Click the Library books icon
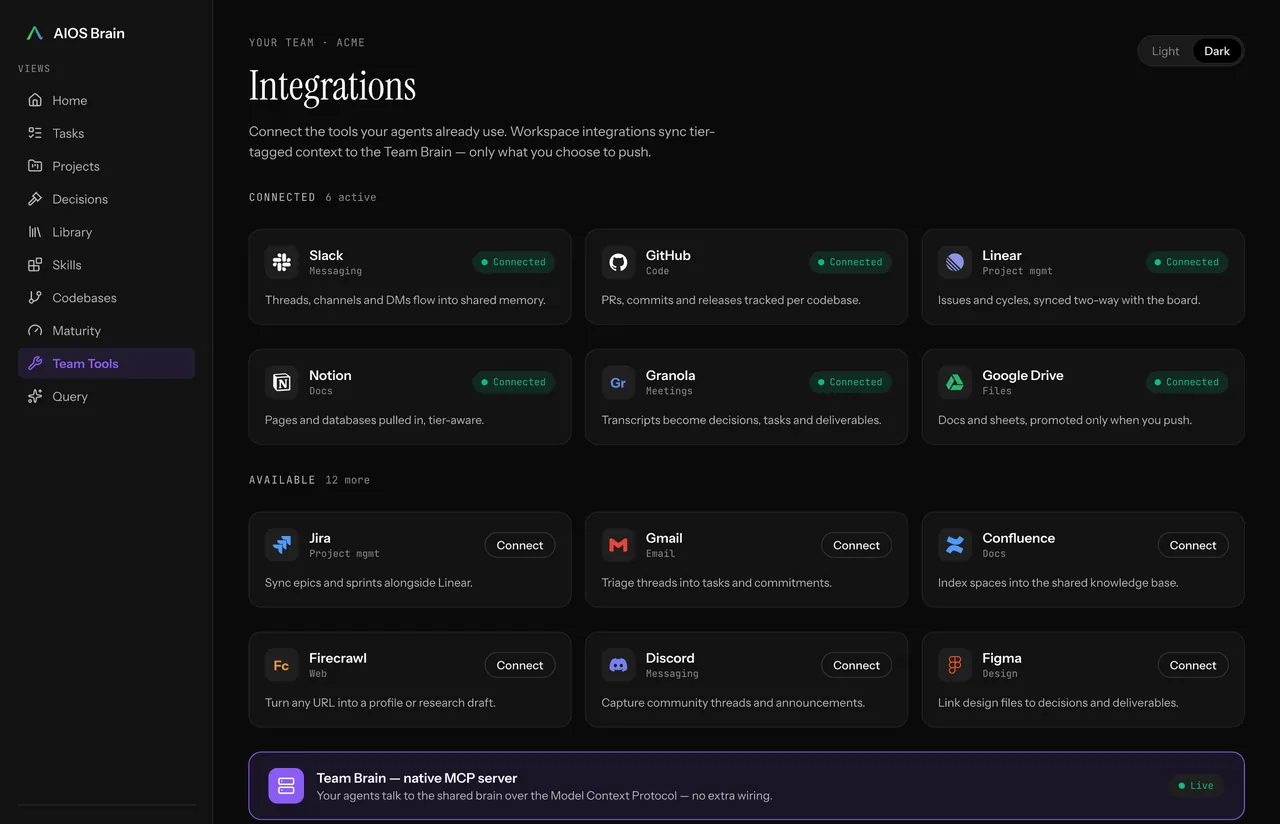1280x824 pixels. (35, 232)
